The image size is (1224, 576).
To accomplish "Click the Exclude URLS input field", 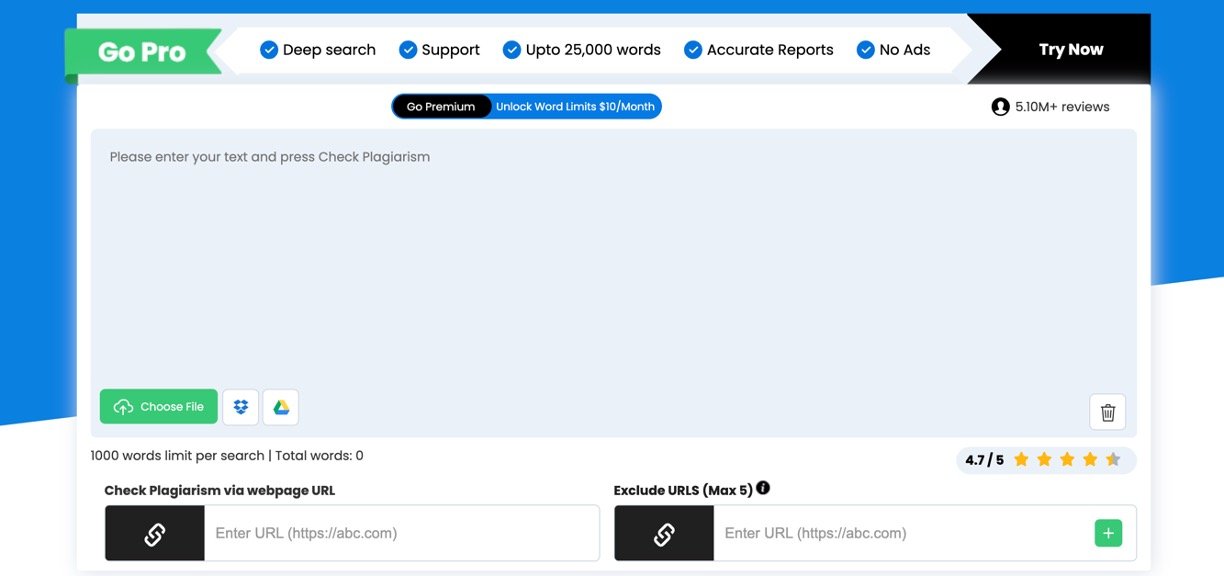I will 903,533.
